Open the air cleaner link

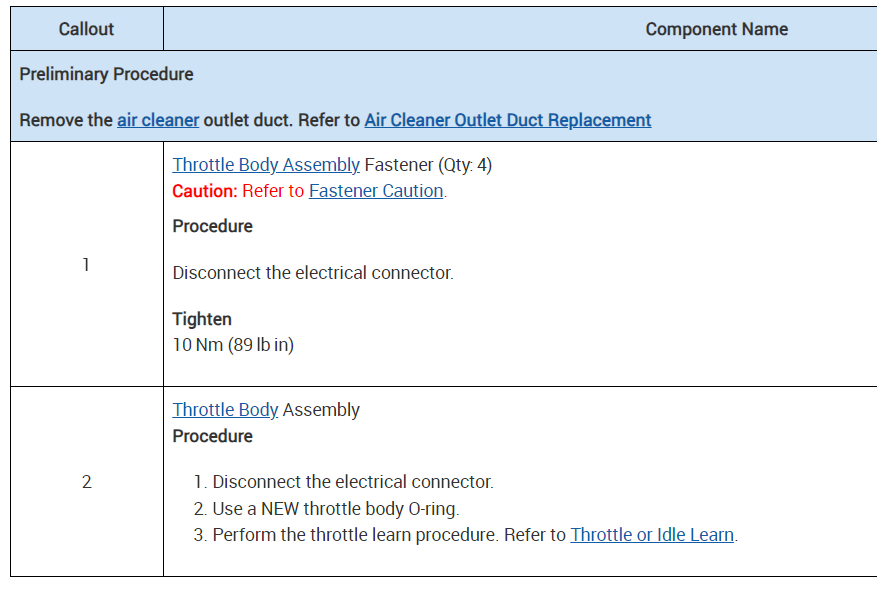158,120
